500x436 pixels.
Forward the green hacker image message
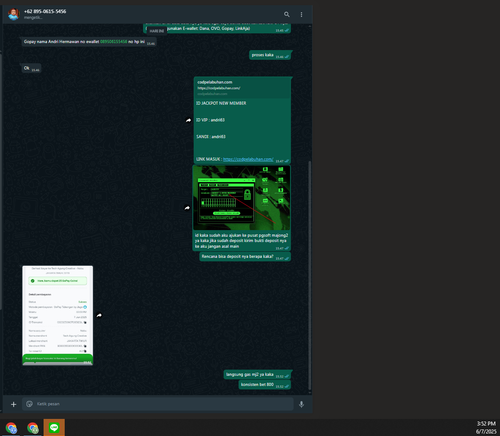click(x=187, y=208)
